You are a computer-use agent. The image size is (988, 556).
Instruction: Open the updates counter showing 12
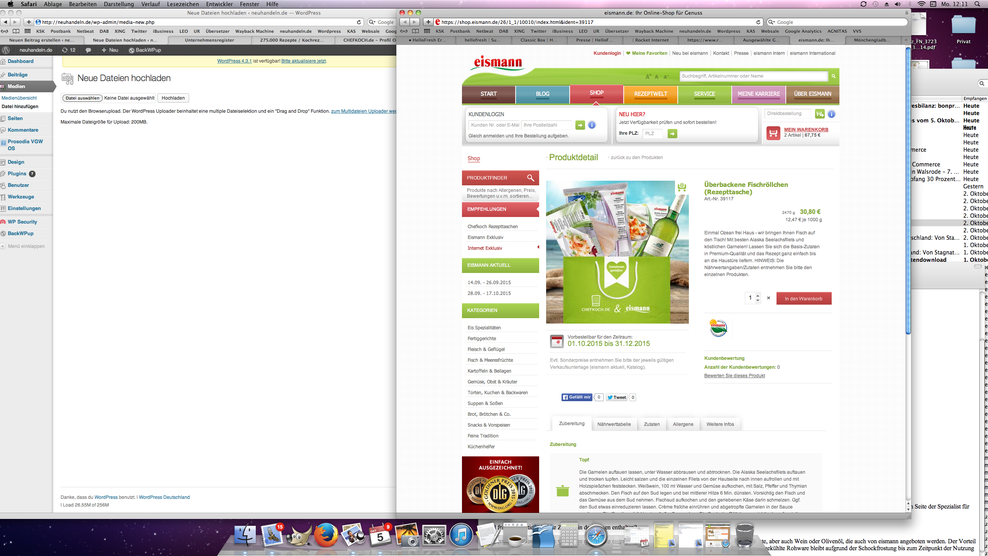pos(69,50)
